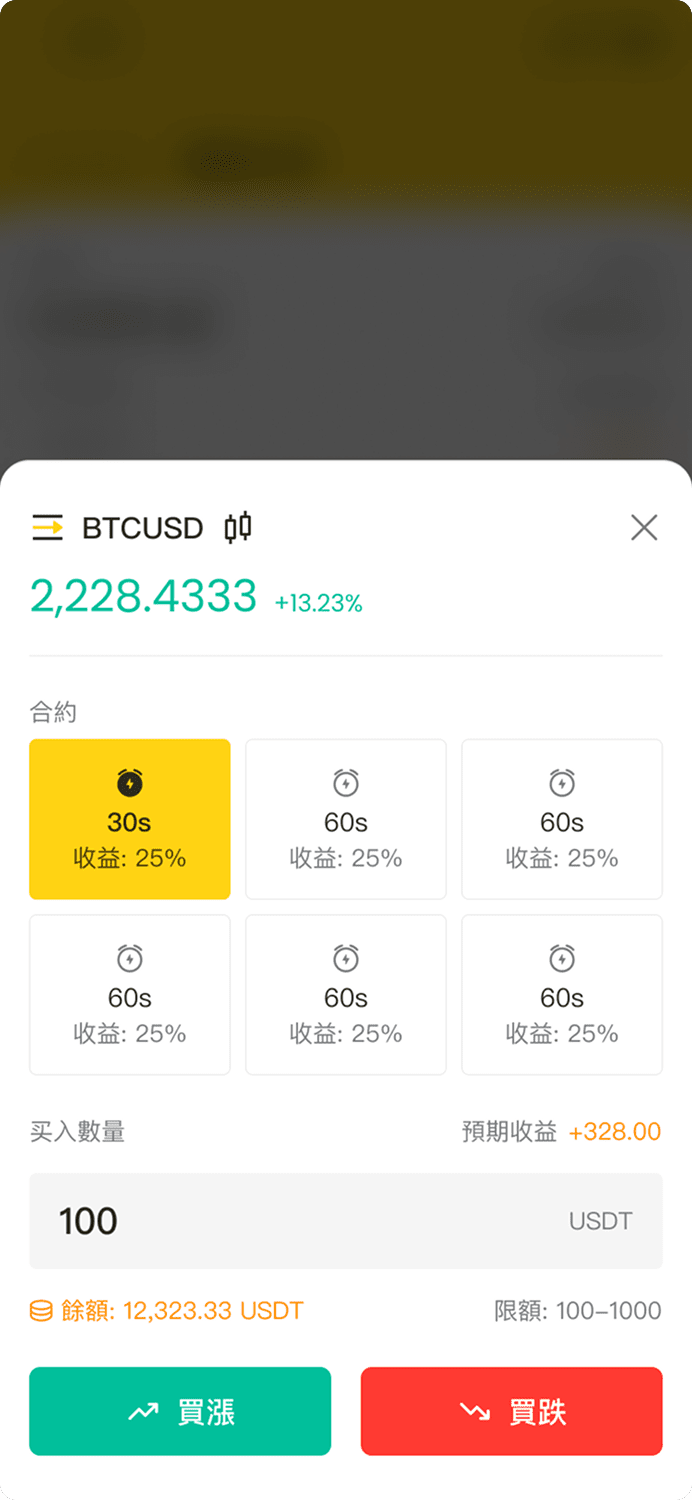Choose the first 60s contract in the second row
This screenshot has width=692, height=1500.
(x=130, y=995)
